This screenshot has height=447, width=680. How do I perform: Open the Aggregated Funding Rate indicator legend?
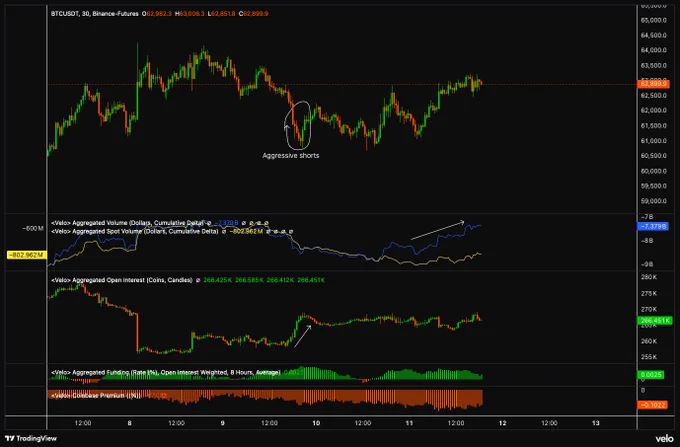click(x=166, y=372)
